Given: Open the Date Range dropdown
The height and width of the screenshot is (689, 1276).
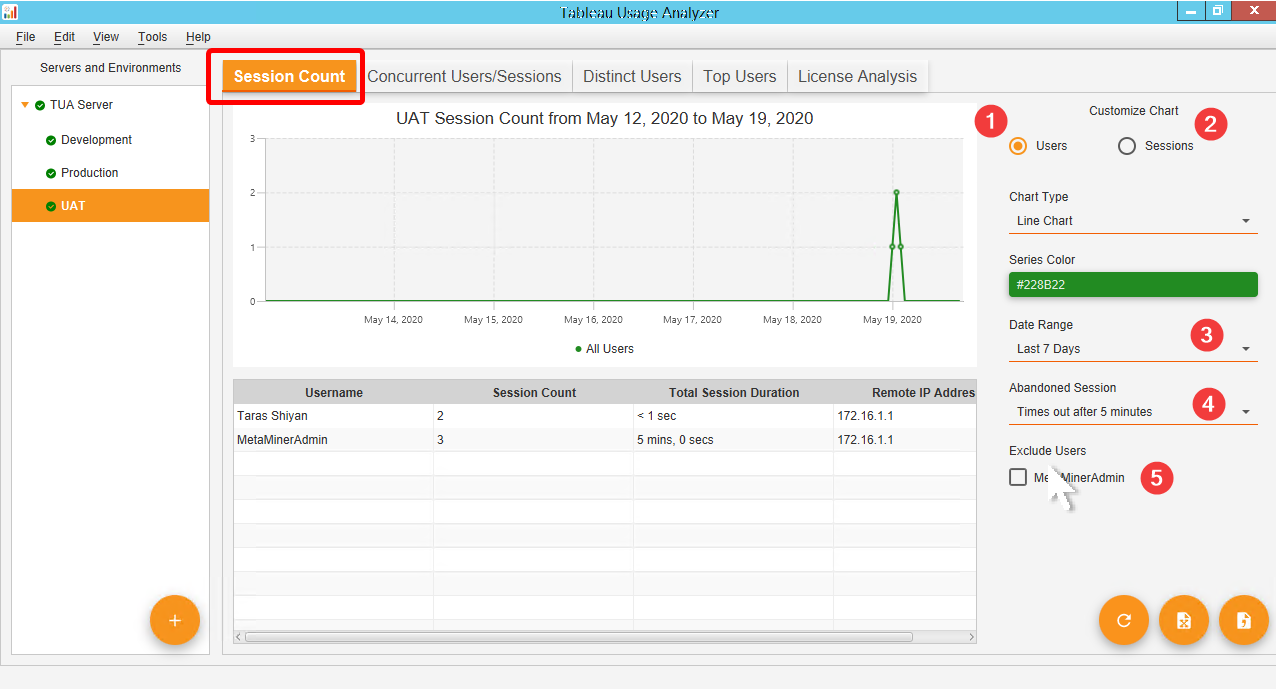Looking at the screenshot, I should 1133,349.
